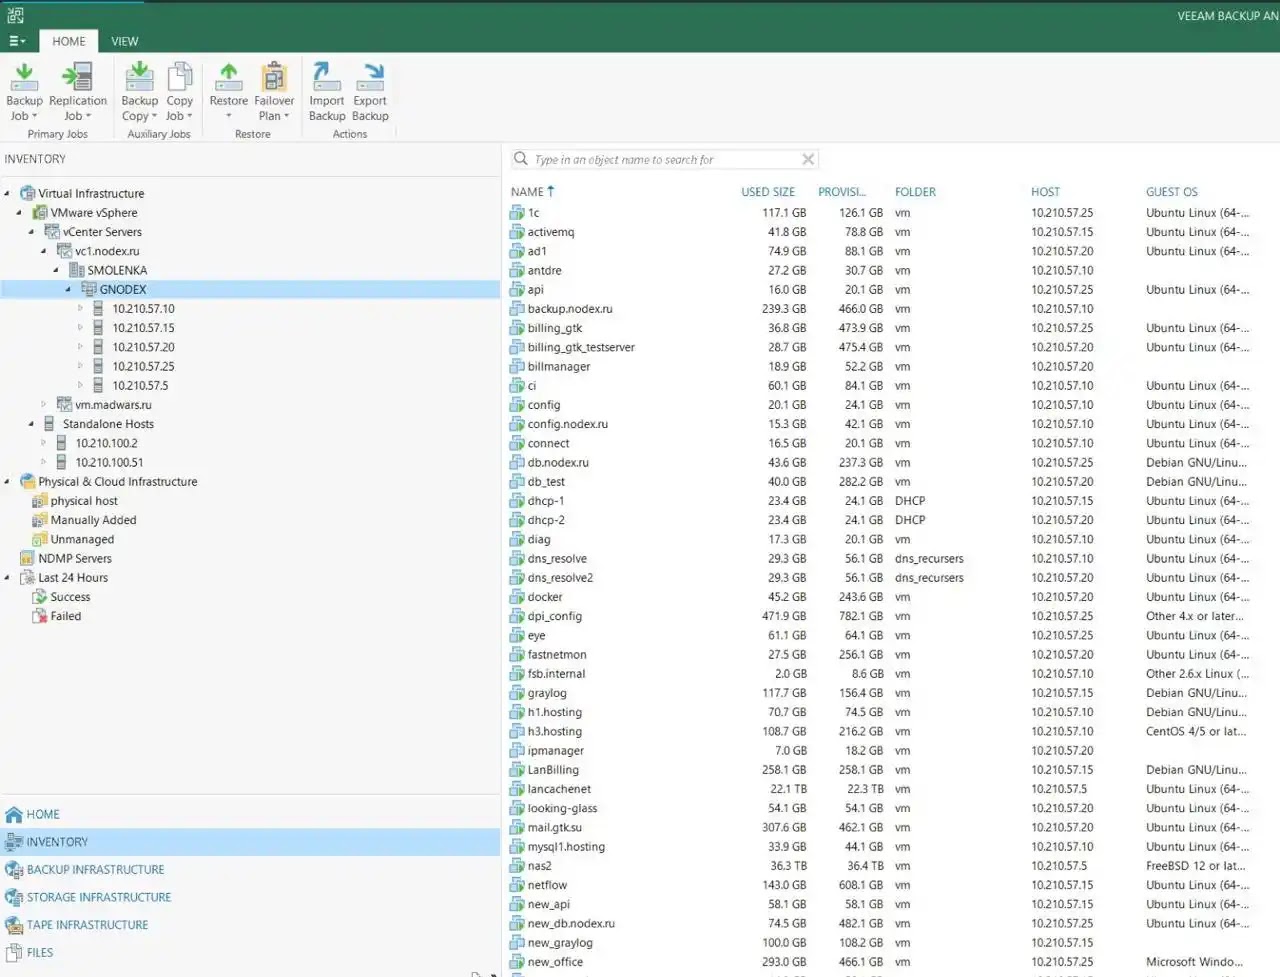Click the object name search field

(656, 159)
